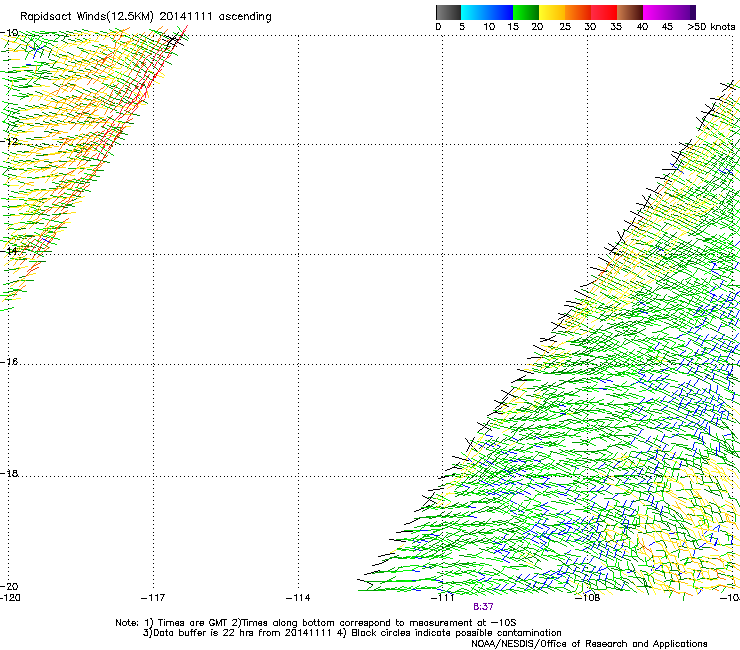Image resolution: width=740 pixels, height=650 pixels.
Task: Click the note line about Times are GMT
Action: pyautogui.click(x=316, y=623)
